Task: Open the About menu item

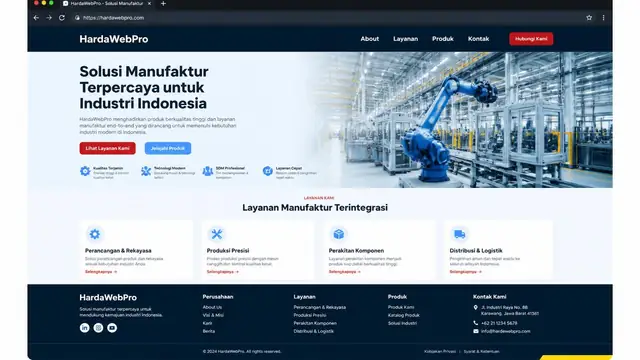Action: coord(370,39)
